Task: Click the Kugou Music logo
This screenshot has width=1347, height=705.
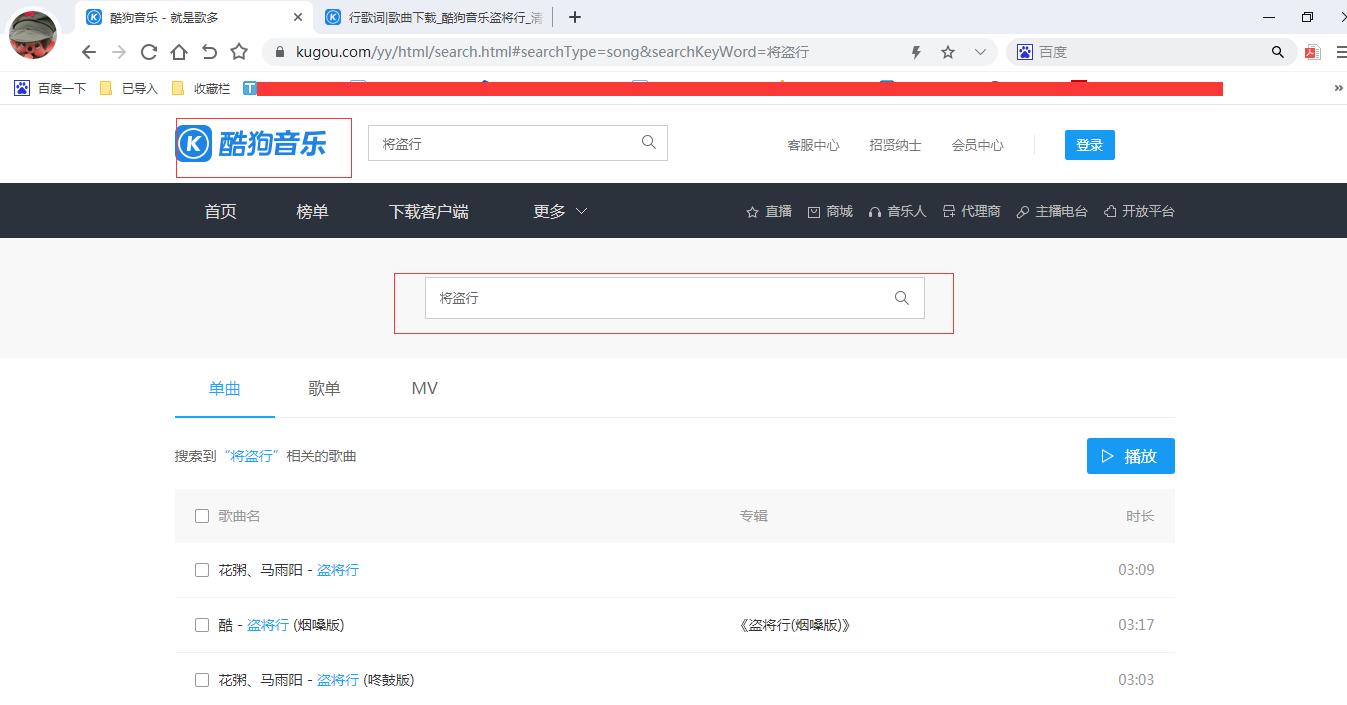Action: click(x=262, y=144)
